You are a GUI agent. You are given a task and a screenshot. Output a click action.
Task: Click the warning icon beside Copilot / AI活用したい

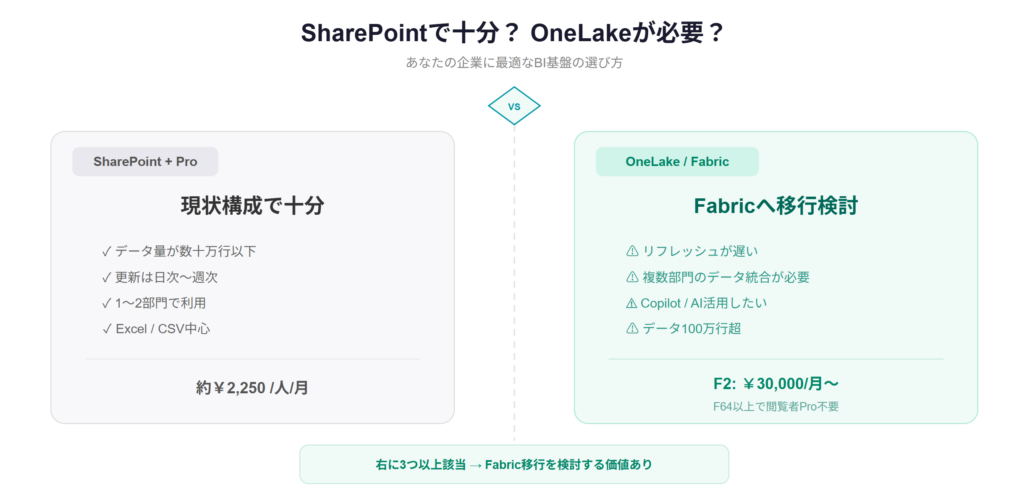pyautogui.click(x=631, y=303)
